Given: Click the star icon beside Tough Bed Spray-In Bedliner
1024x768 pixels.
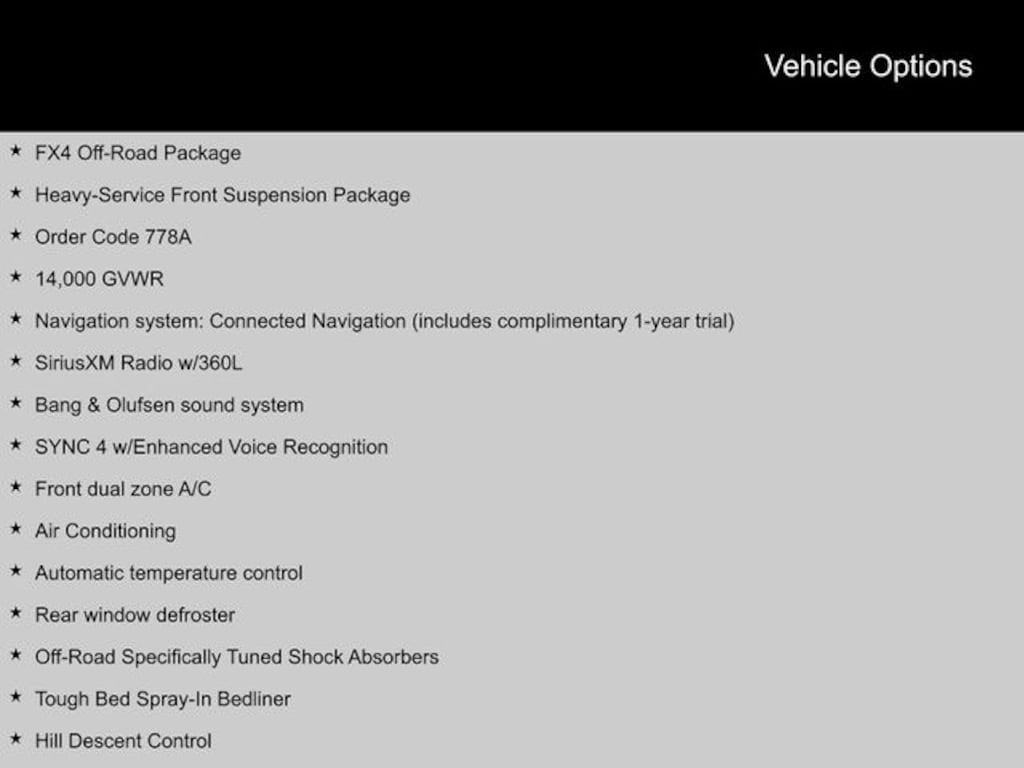Looking at the screenshot, I should pyautogui.click(x=15, y=698).
